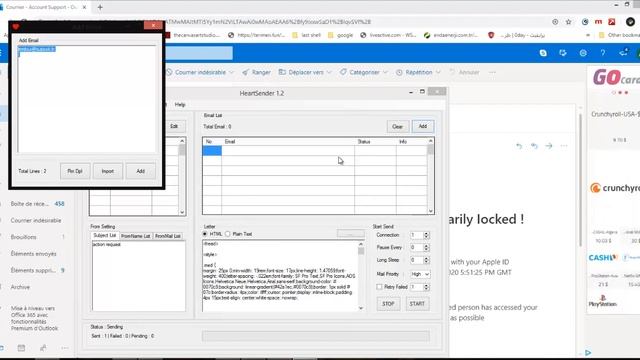
Task: Click Add in HeartSender Email List panel
Action: point(423,127)
